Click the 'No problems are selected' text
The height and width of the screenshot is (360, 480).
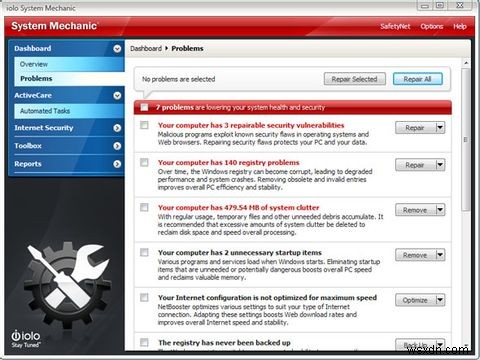point(178,79)
